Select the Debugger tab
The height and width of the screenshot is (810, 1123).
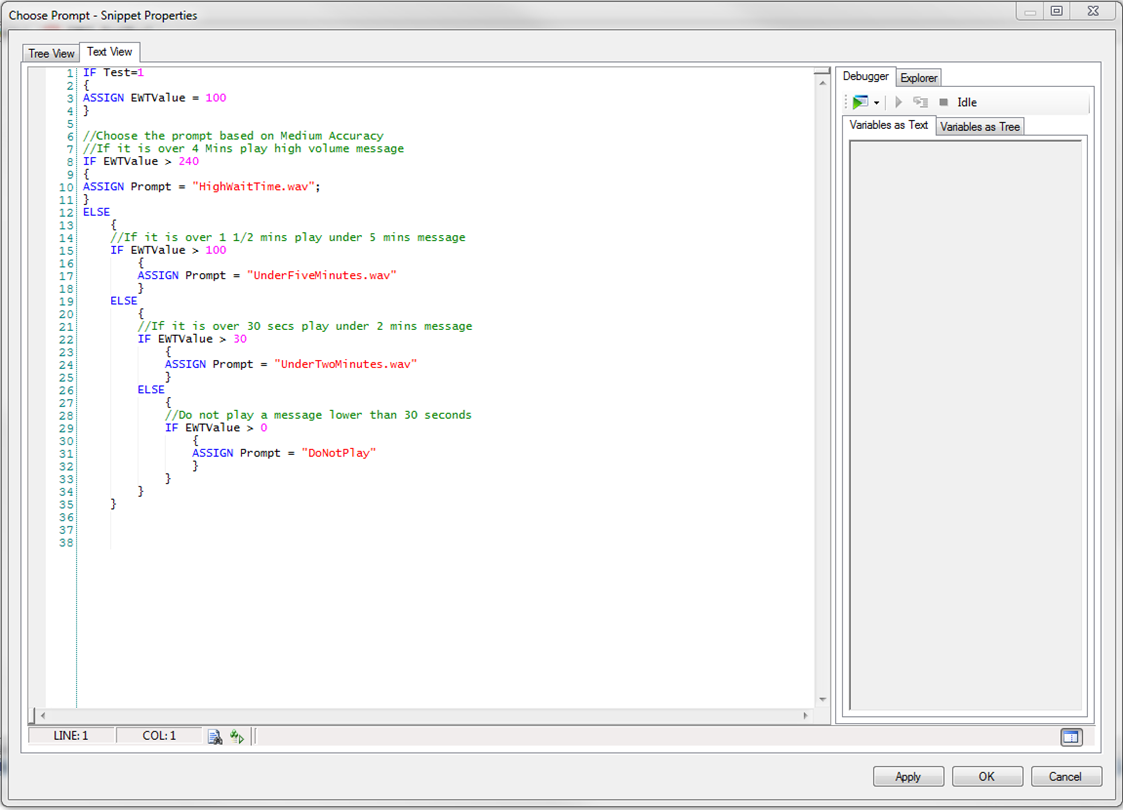pyautogui.click(x=865, y=77)
